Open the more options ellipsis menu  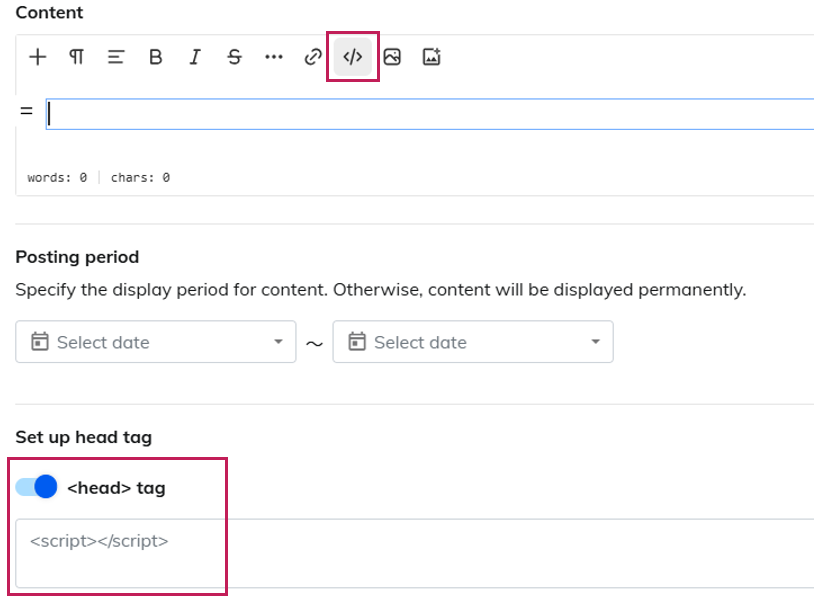274,57
